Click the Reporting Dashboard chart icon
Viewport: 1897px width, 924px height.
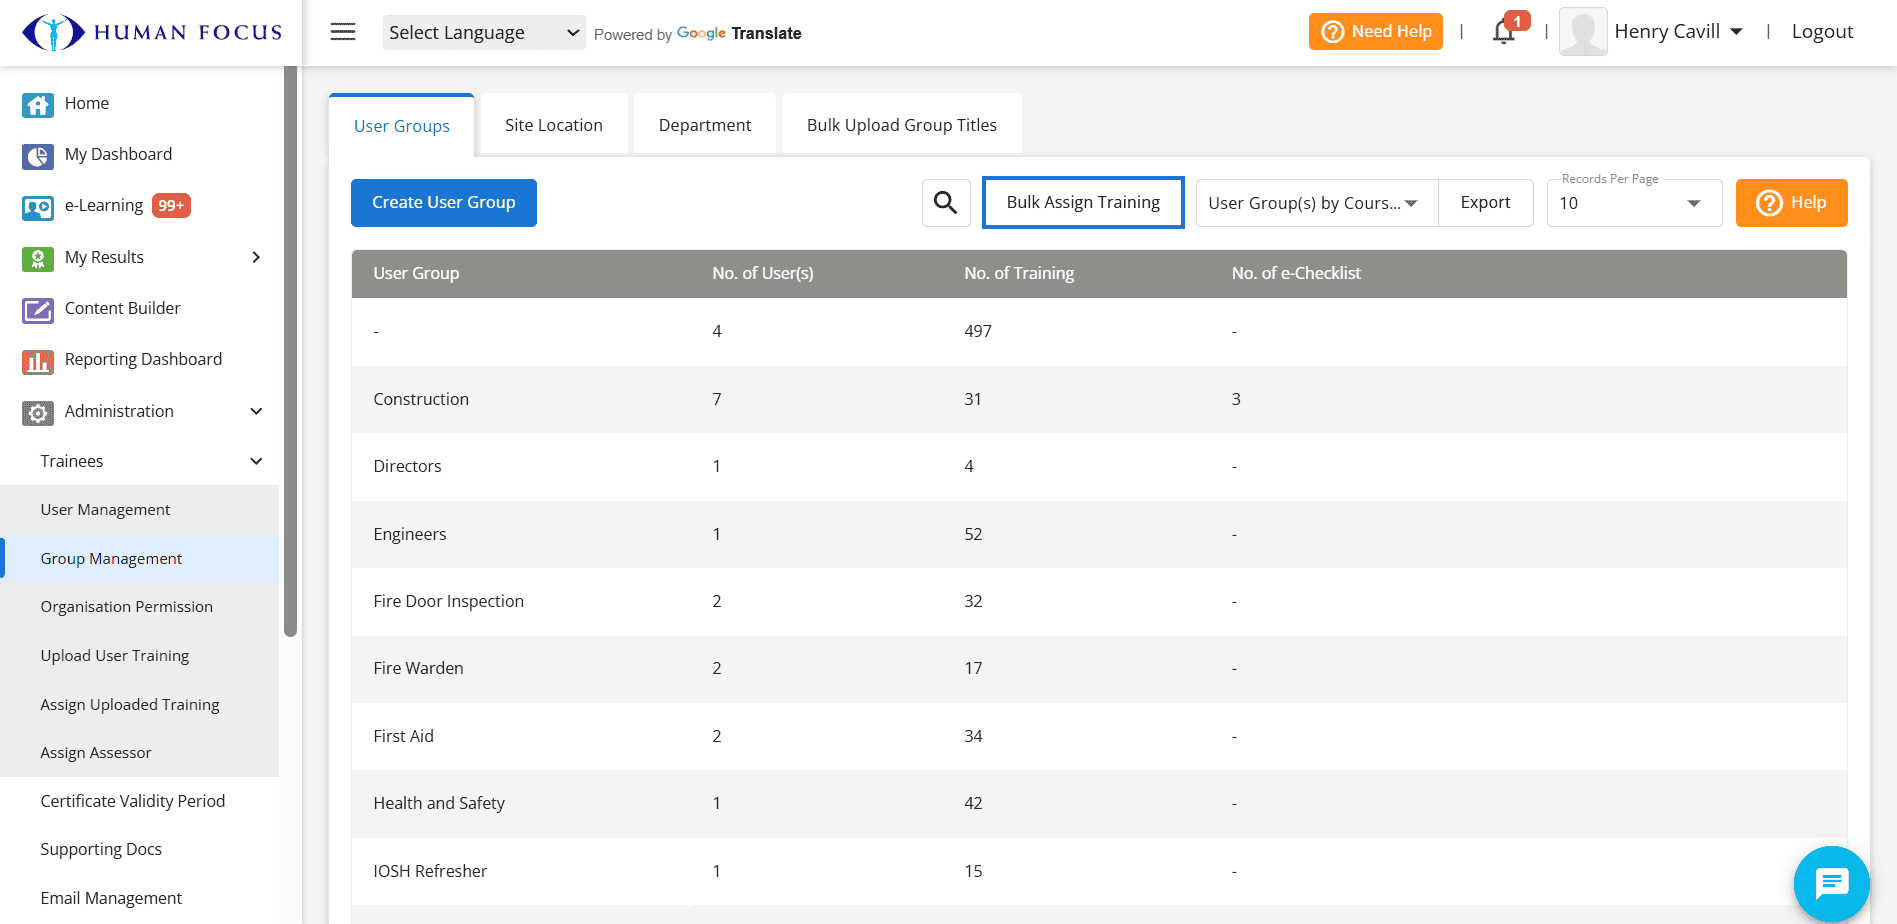[x=38, y=361]
